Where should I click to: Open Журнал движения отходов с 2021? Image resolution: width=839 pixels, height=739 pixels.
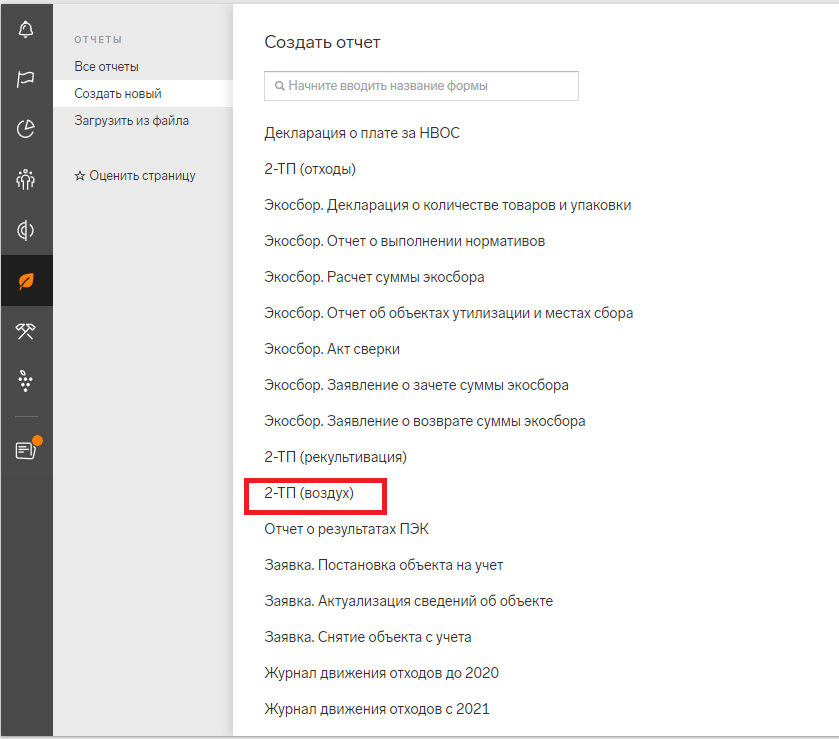pyautogui.click(x=377, y=709)
